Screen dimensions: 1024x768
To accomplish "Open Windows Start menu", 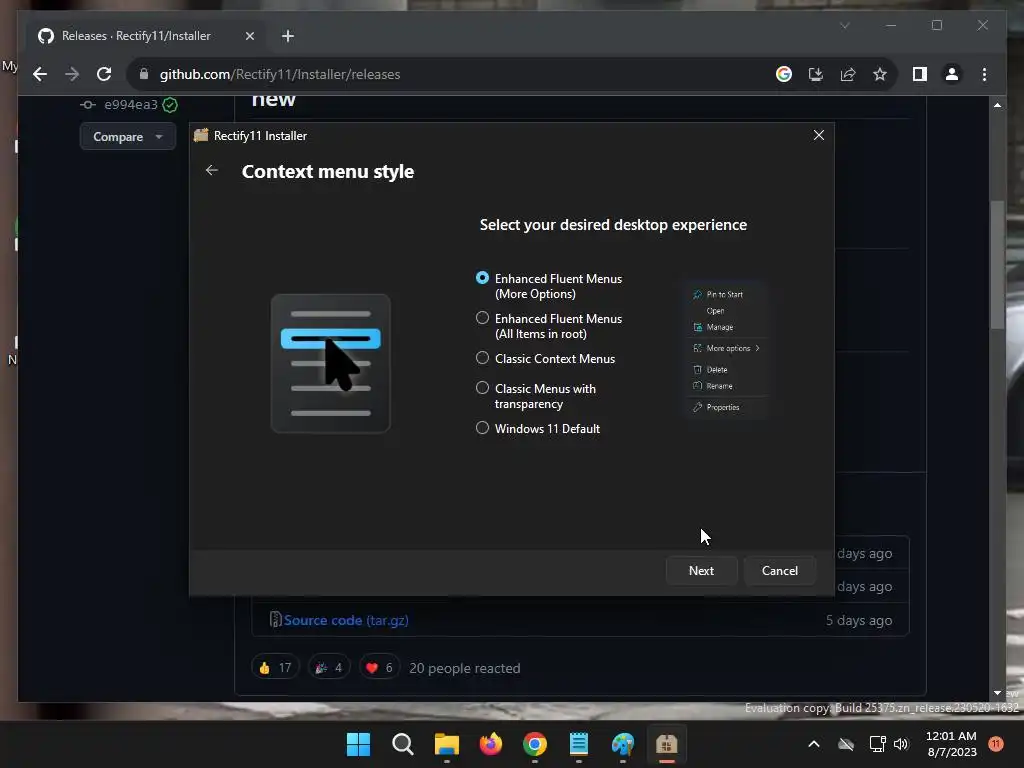I will click(x=358, y=744).
